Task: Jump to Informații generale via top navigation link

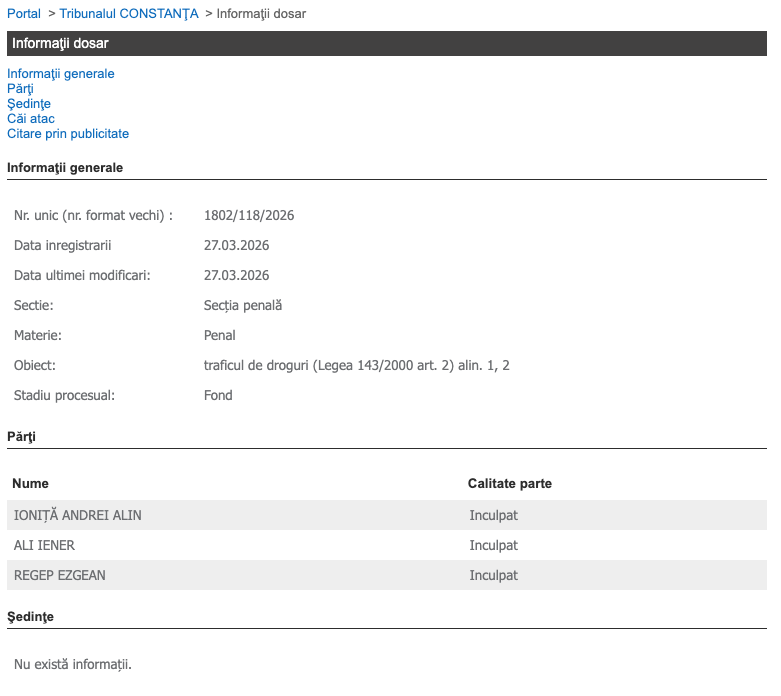Action: pyautogui.click(x=61, y=74)
